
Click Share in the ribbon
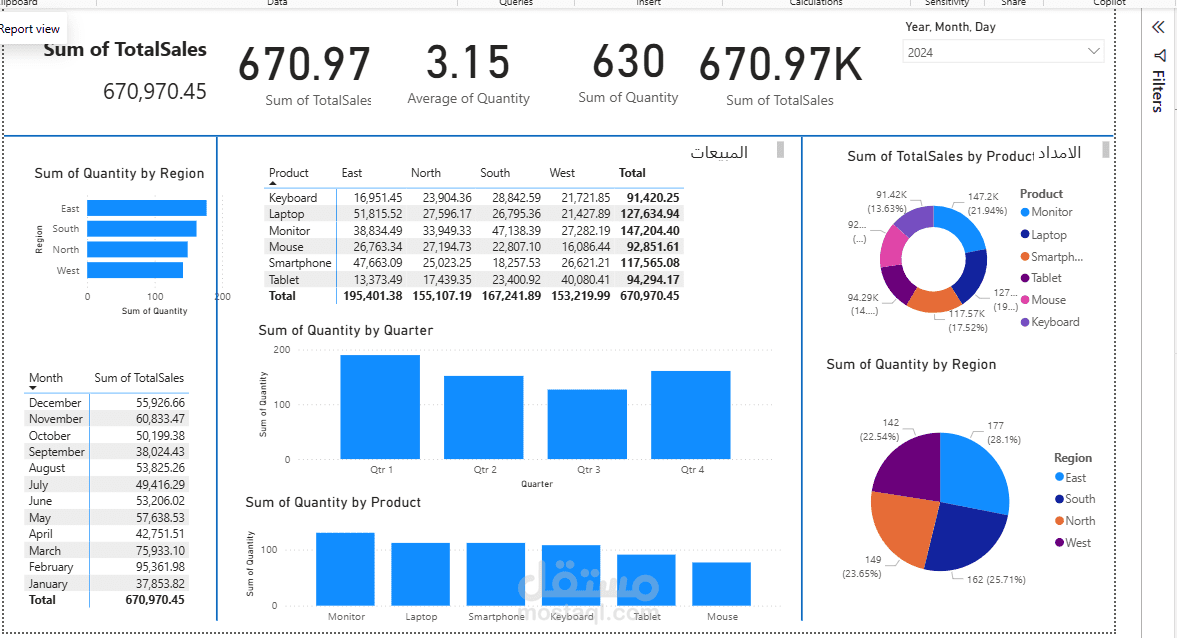point(1013,3)
